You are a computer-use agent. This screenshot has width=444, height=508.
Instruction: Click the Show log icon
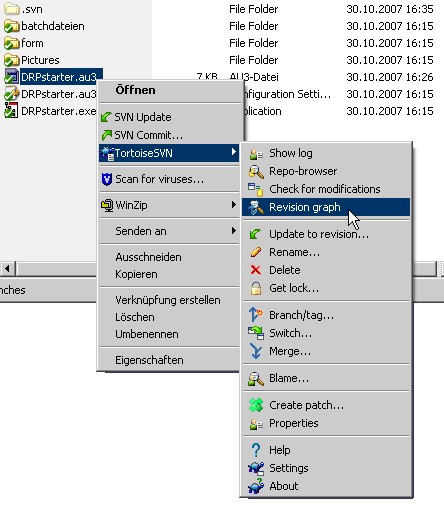(x=256, y=154)
